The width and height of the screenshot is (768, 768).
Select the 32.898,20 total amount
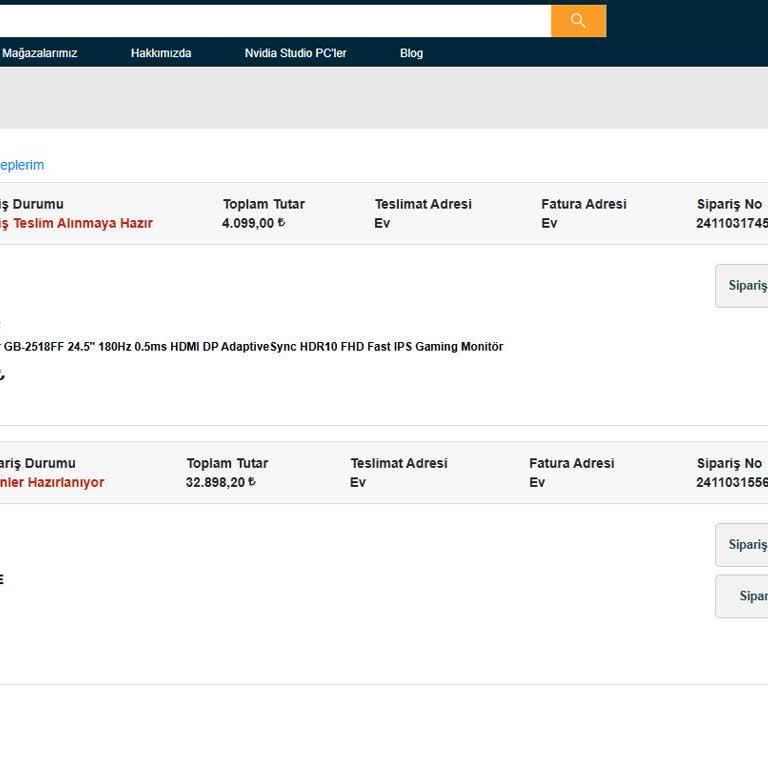pos(221,482)
